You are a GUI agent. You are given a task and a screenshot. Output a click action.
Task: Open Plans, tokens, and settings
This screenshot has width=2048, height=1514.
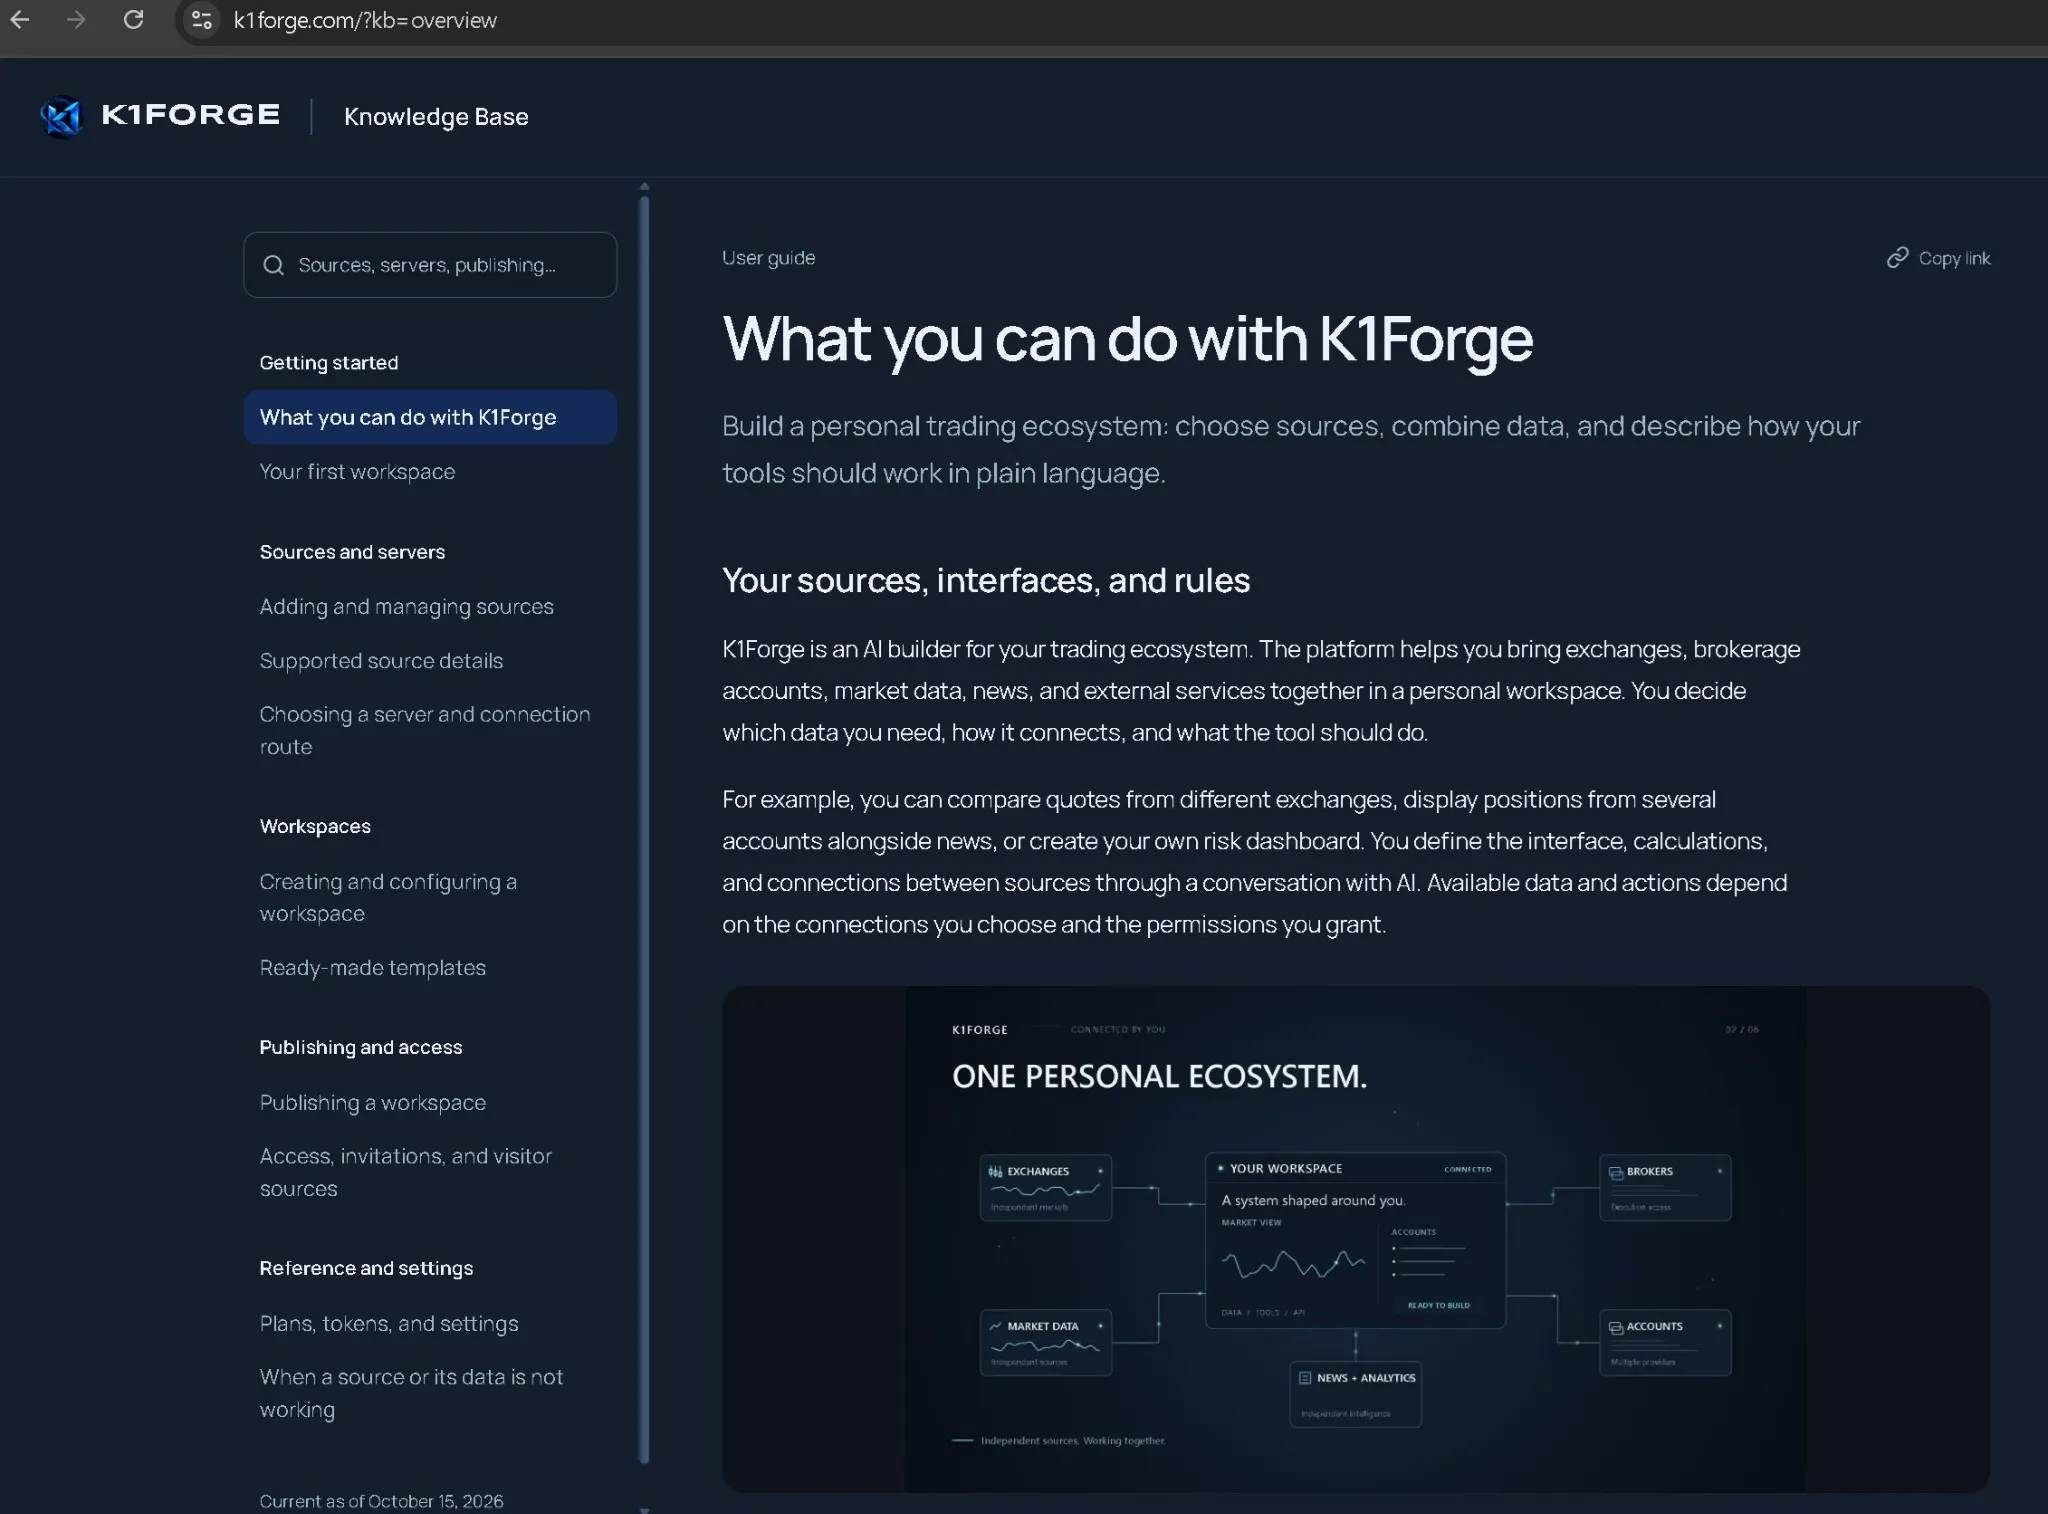coord(389,1323)
